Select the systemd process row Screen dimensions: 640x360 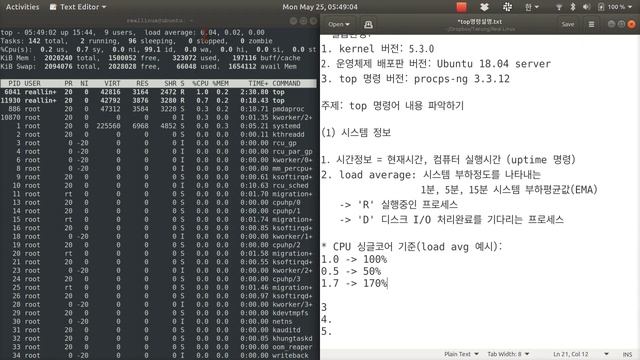point(158,126)
